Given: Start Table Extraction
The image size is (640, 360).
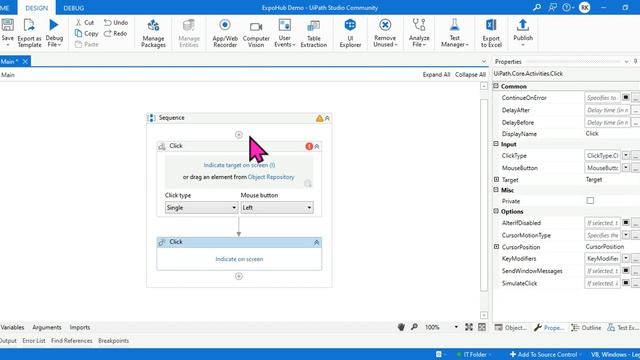Looking at the screenshot, I should tap(313, 33).
